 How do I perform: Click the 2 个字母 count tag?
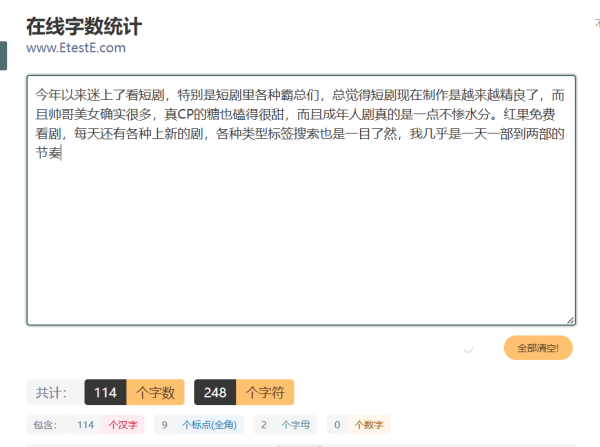click(x=285, y=424)
